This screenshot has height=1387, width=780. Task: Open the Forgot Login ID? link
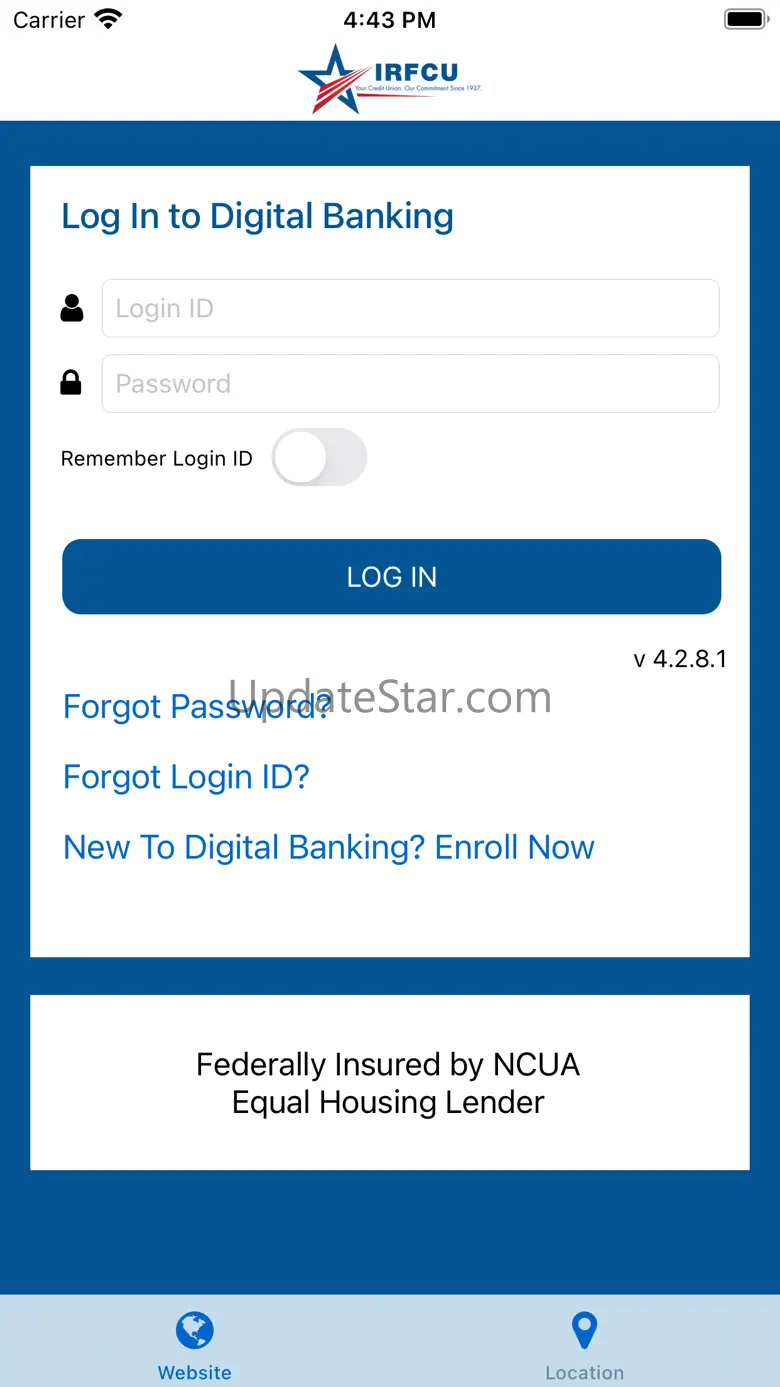click(186, 777)
